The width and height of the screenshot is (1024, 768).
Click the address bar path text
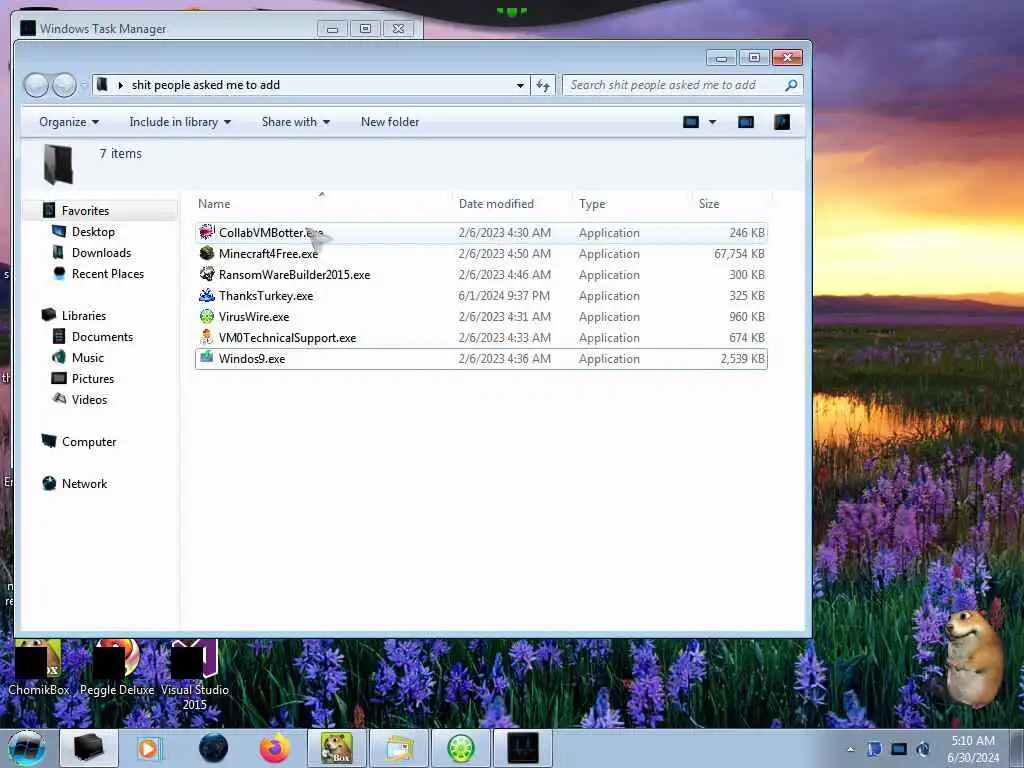pos(206,85)
